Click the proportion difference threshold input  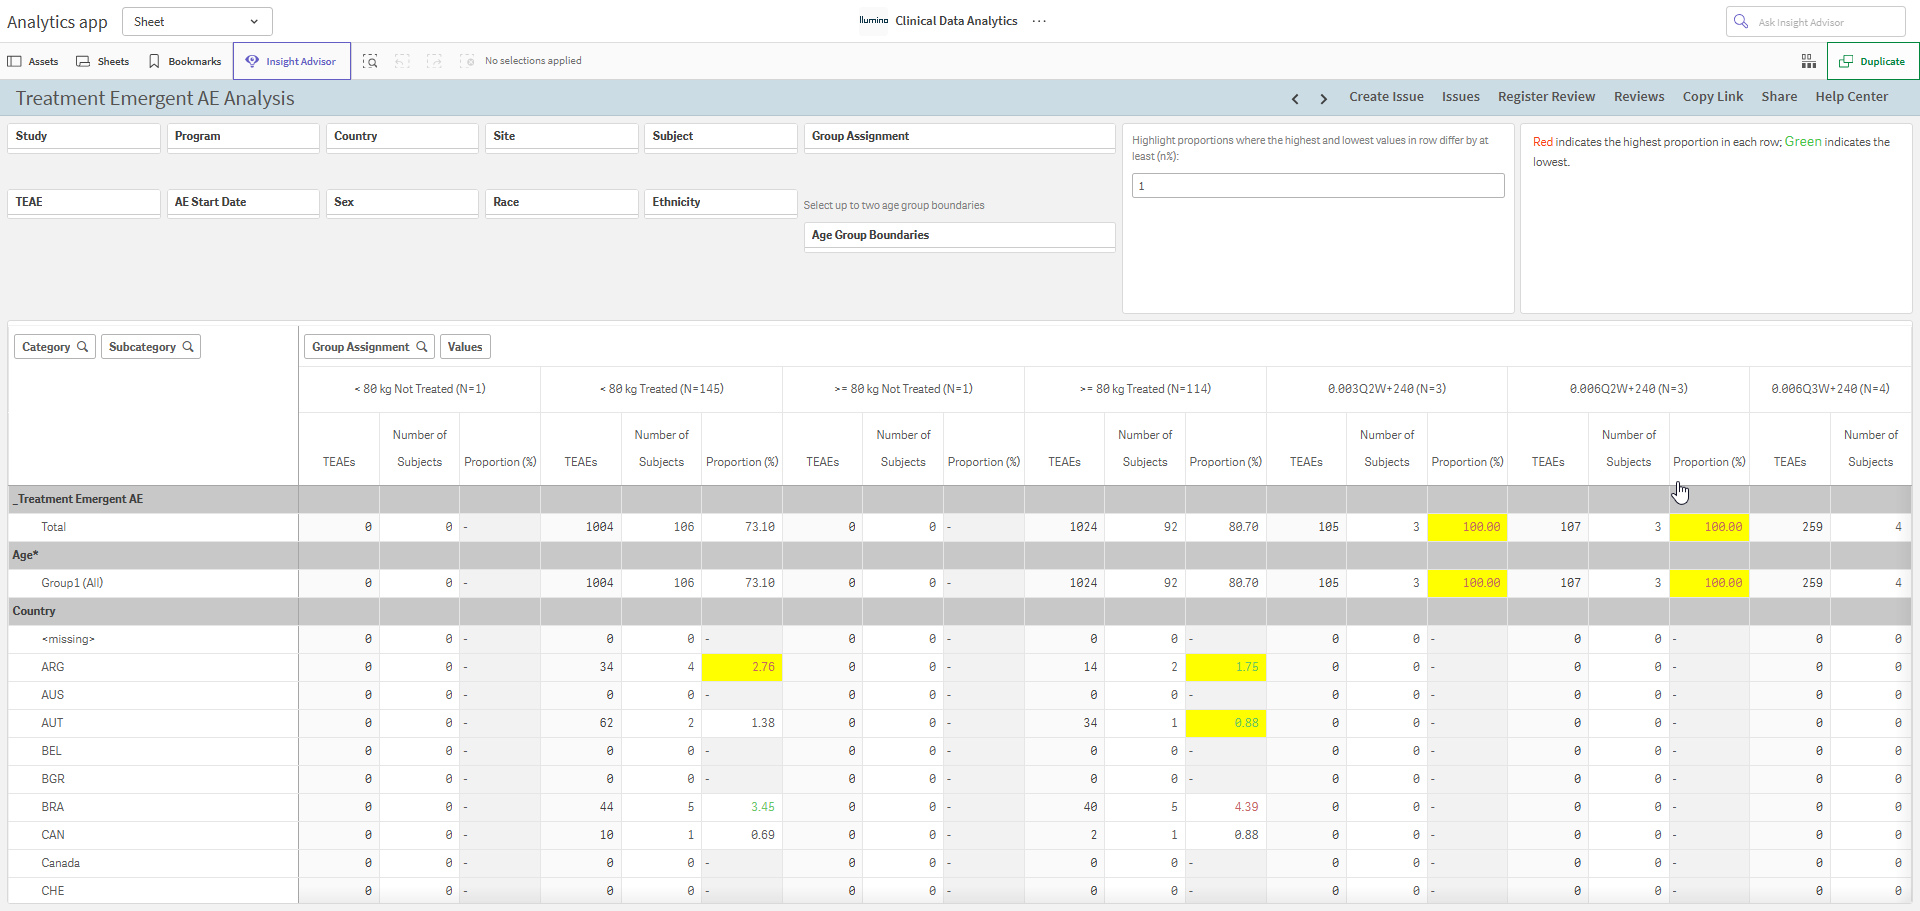coord(1318,186)
